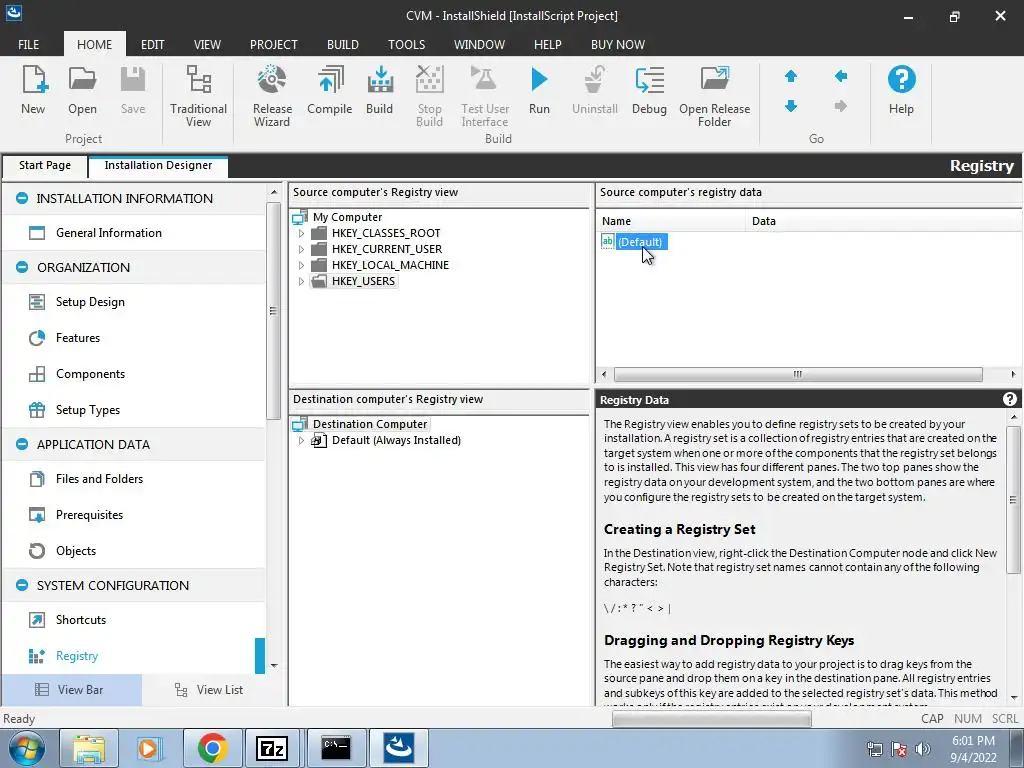Open the VIEW ribbon tab

[x=207, y=44]
